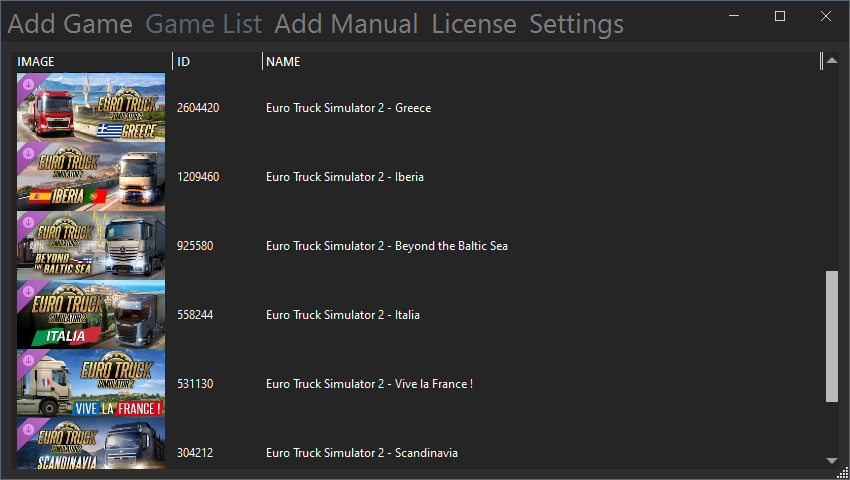Click the Scandinavia DLC cover thumbnail
The image size is (850, 480).
pos(91,444)
